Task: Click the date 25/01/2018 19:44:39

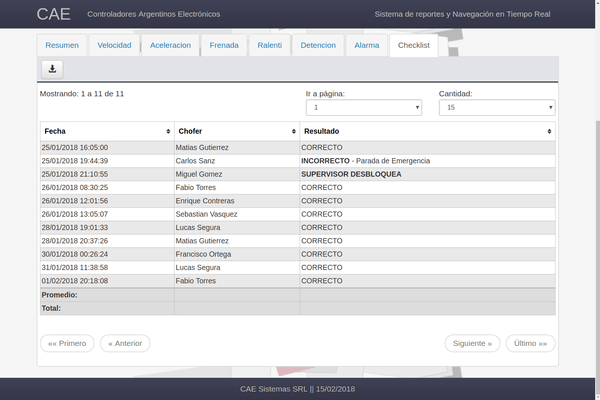Action: [x=75, y=161]
